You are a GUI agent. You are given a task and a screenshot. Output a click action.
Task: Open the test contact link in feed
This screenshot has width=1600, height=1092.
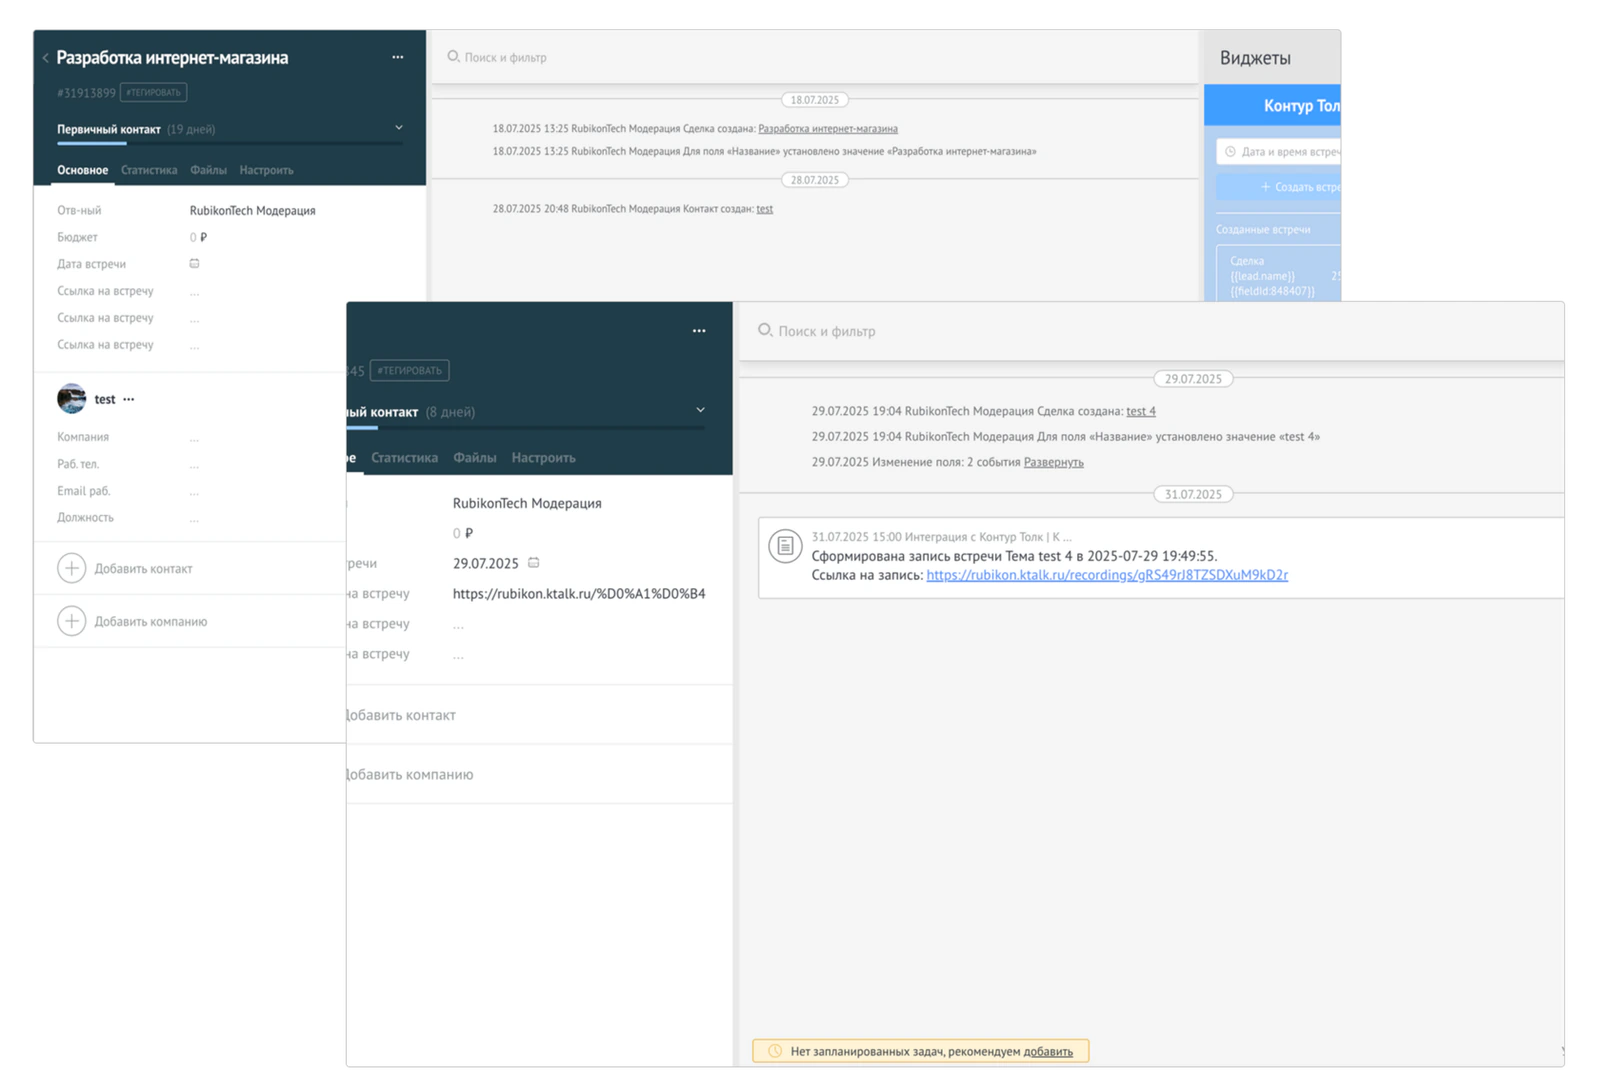coord(765,209)
